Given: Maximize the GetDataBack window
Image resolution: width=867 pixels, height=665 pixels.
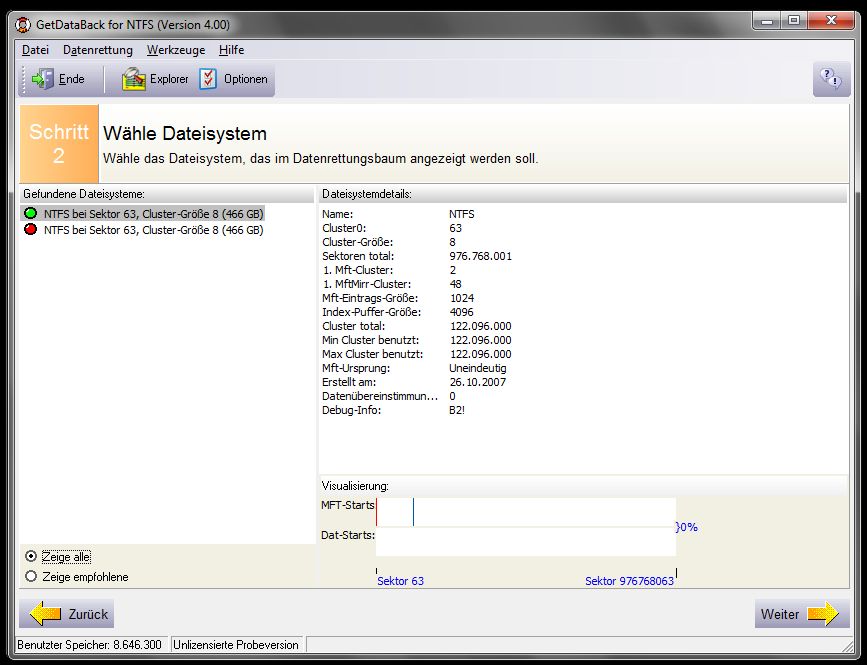Looking at the screenshot, I should pos(794,21).
